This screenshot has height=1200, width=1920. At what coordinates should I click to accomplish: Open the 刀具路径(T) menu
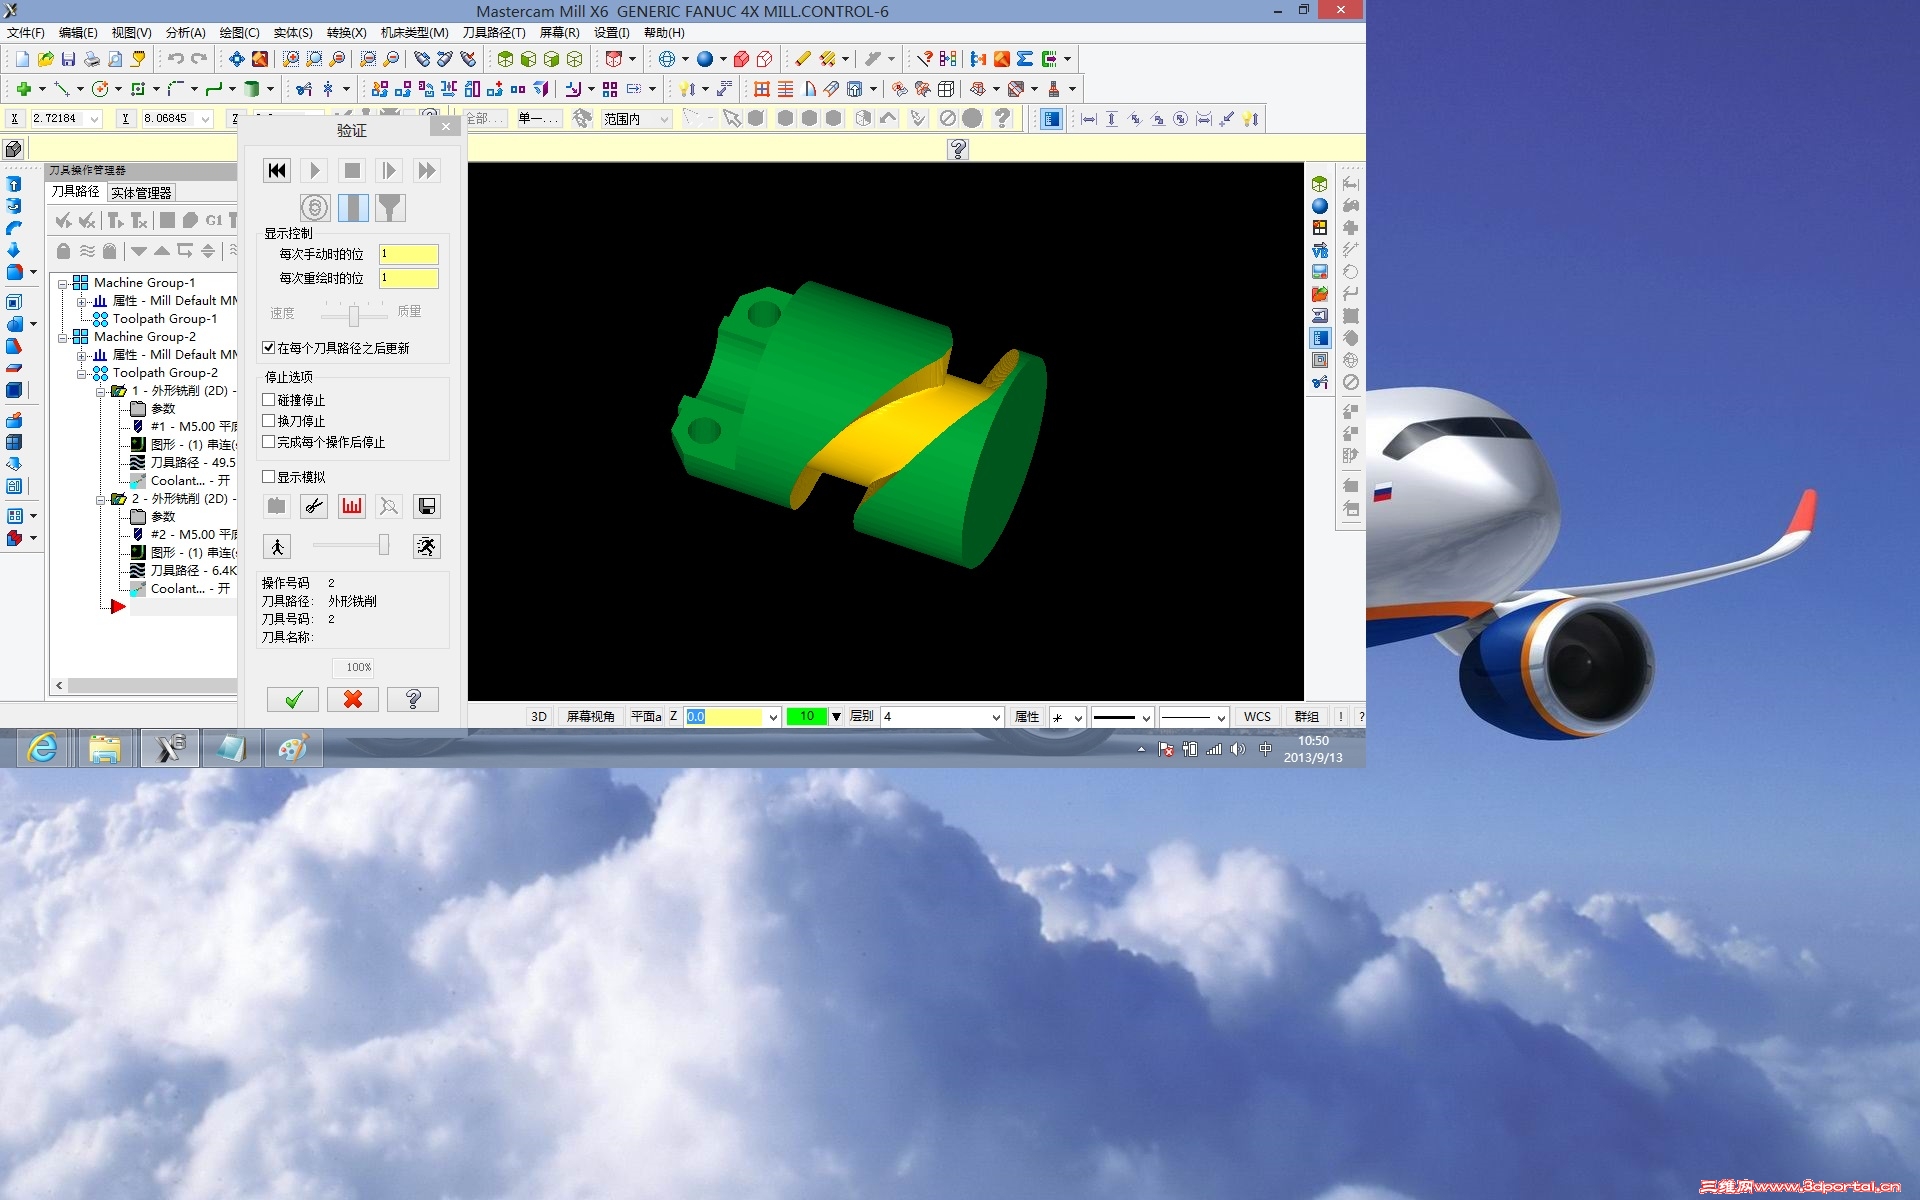[x=494, y=33]
